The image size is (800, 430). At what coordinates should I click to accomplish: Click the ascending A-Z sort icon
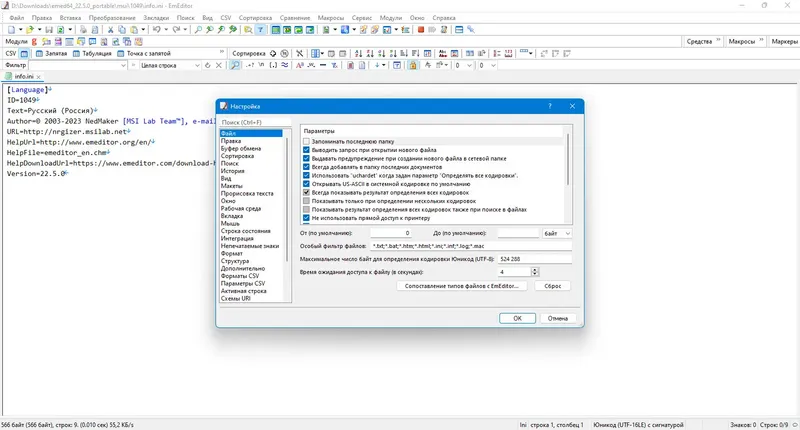click(x=359, y=54)
